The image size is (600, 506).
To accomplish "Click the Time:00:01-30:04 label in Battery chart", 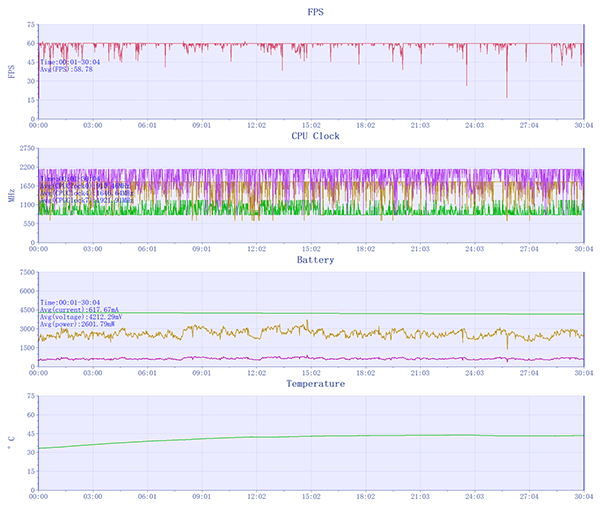I will [72, 301].
